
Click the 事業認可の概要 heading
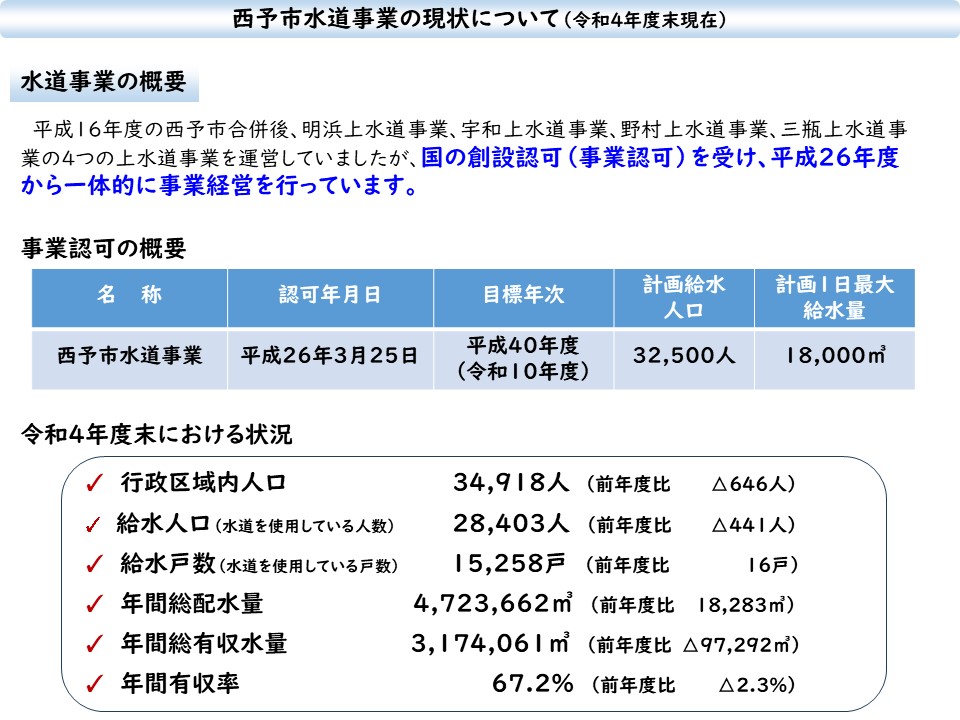click(103, 249)
